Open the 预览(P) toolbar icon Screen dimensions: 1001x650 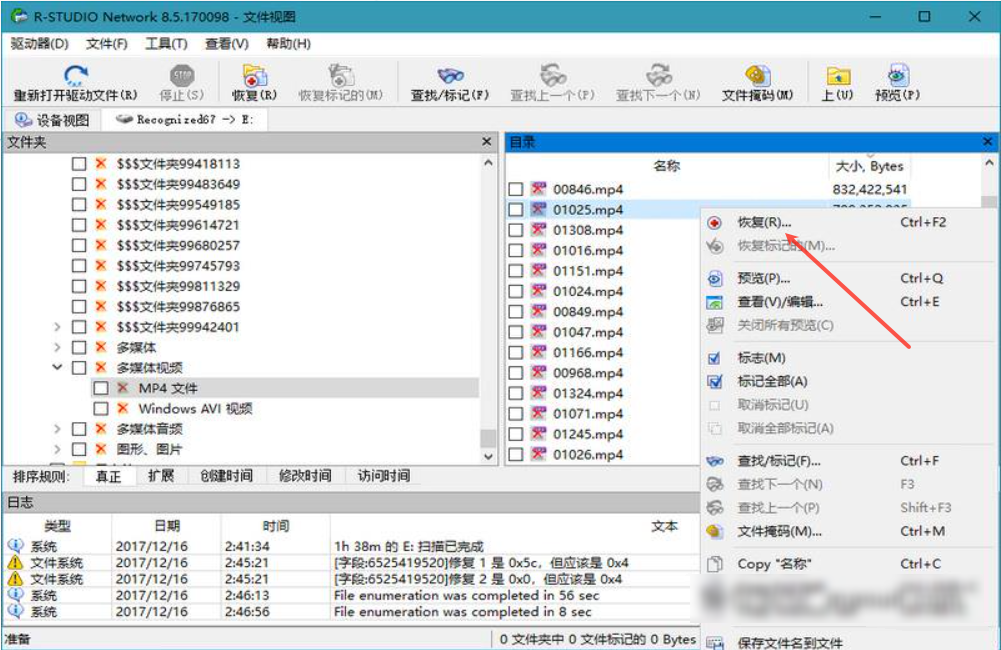pyautogui.click(x=897, y=76)
